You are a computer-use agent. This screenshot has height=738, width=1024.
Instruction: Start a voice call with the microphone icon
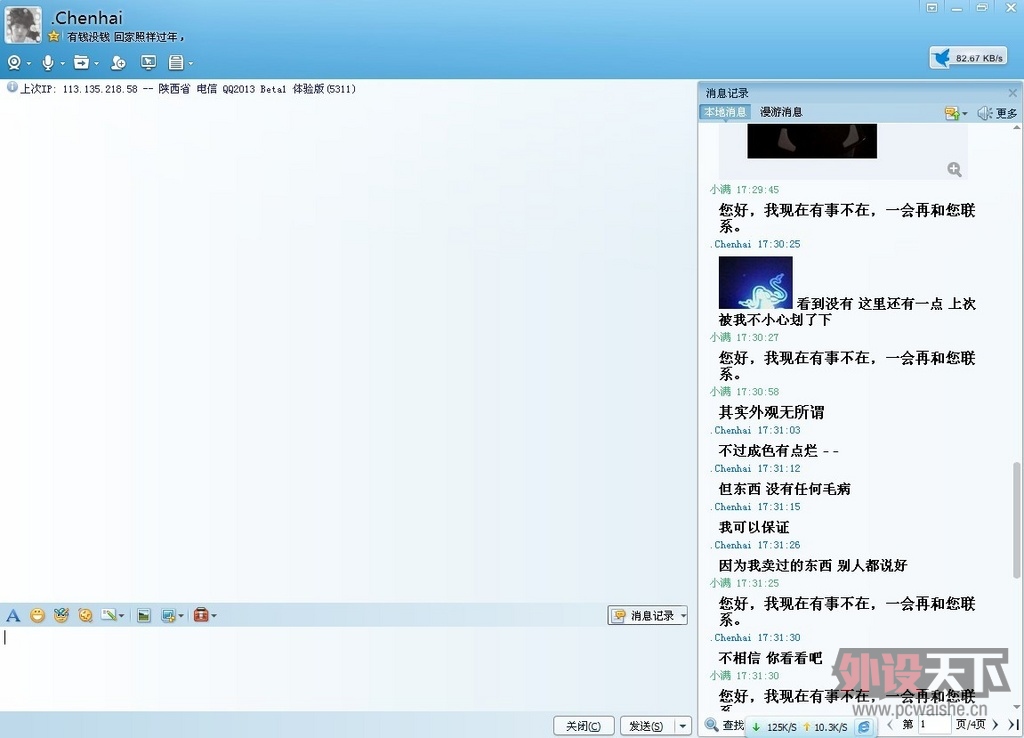coord(48,63)
